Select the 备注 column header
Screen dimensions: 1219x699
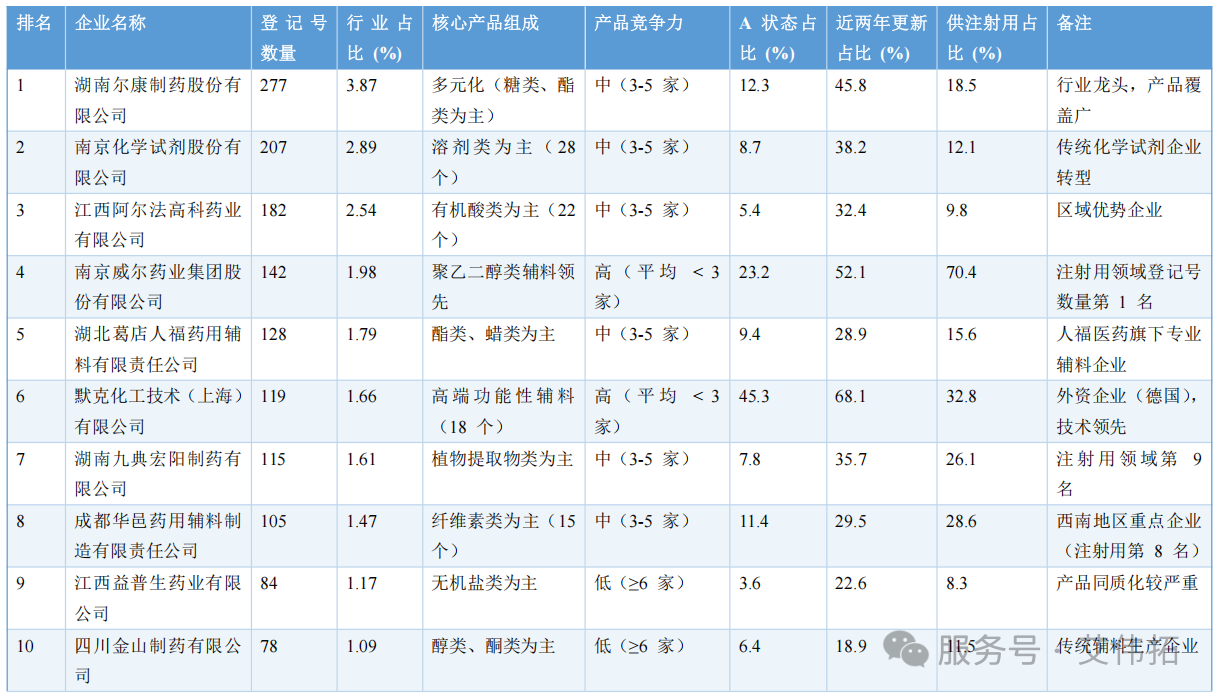(1074, 23)
